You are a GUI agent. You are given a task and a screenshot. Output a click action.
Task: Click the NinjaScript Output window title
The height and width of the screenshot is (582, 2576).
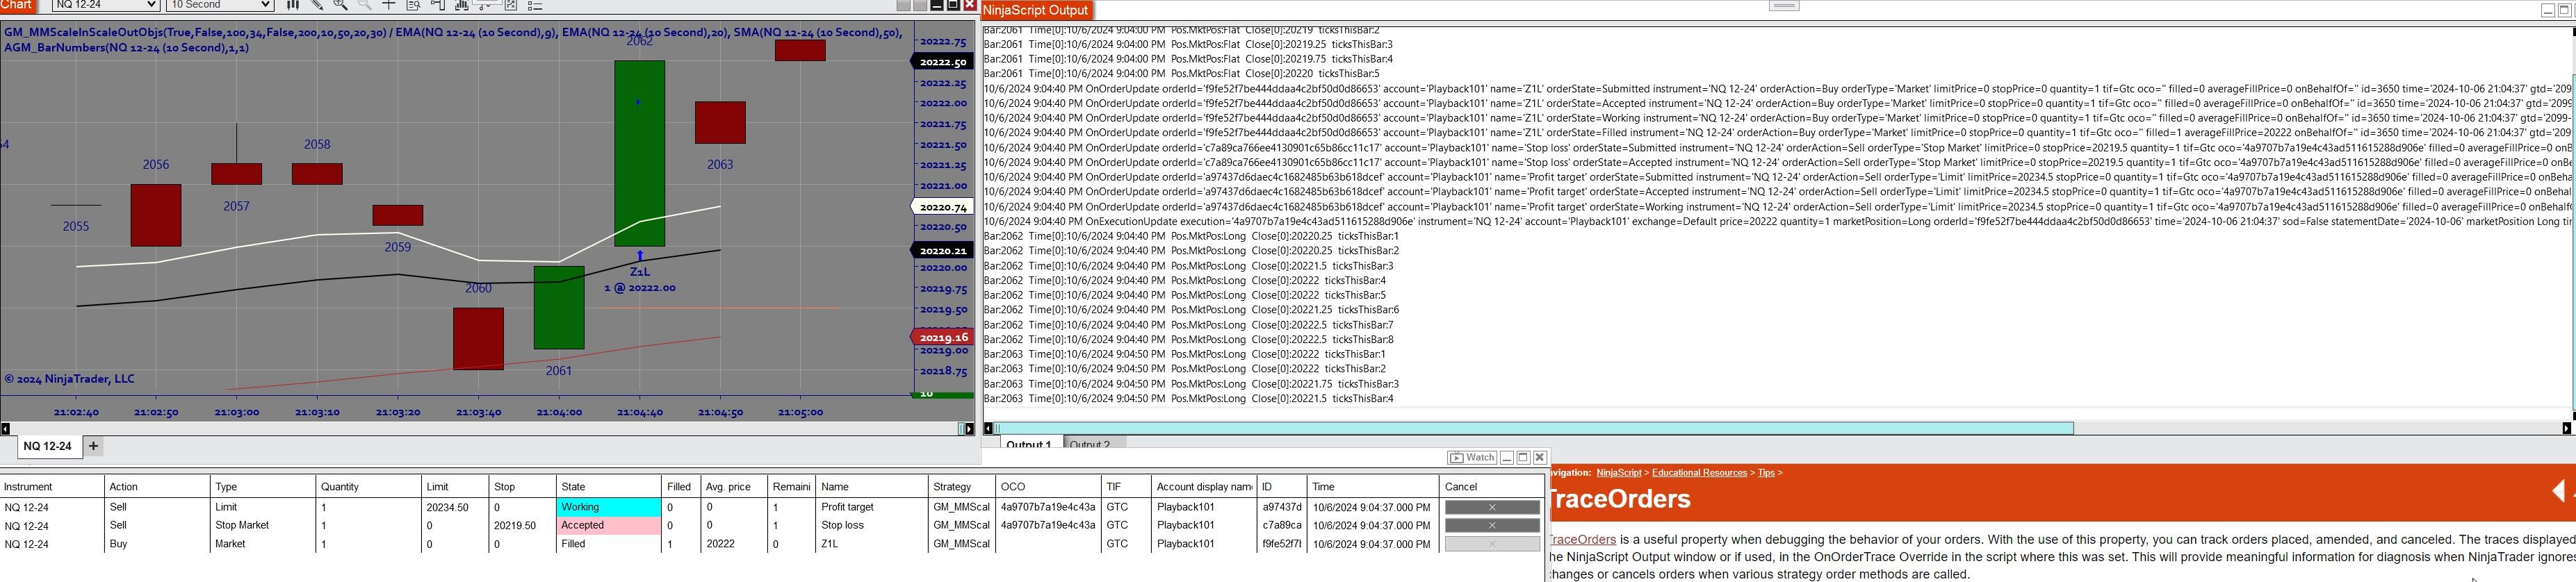[x=1035, y=10]
